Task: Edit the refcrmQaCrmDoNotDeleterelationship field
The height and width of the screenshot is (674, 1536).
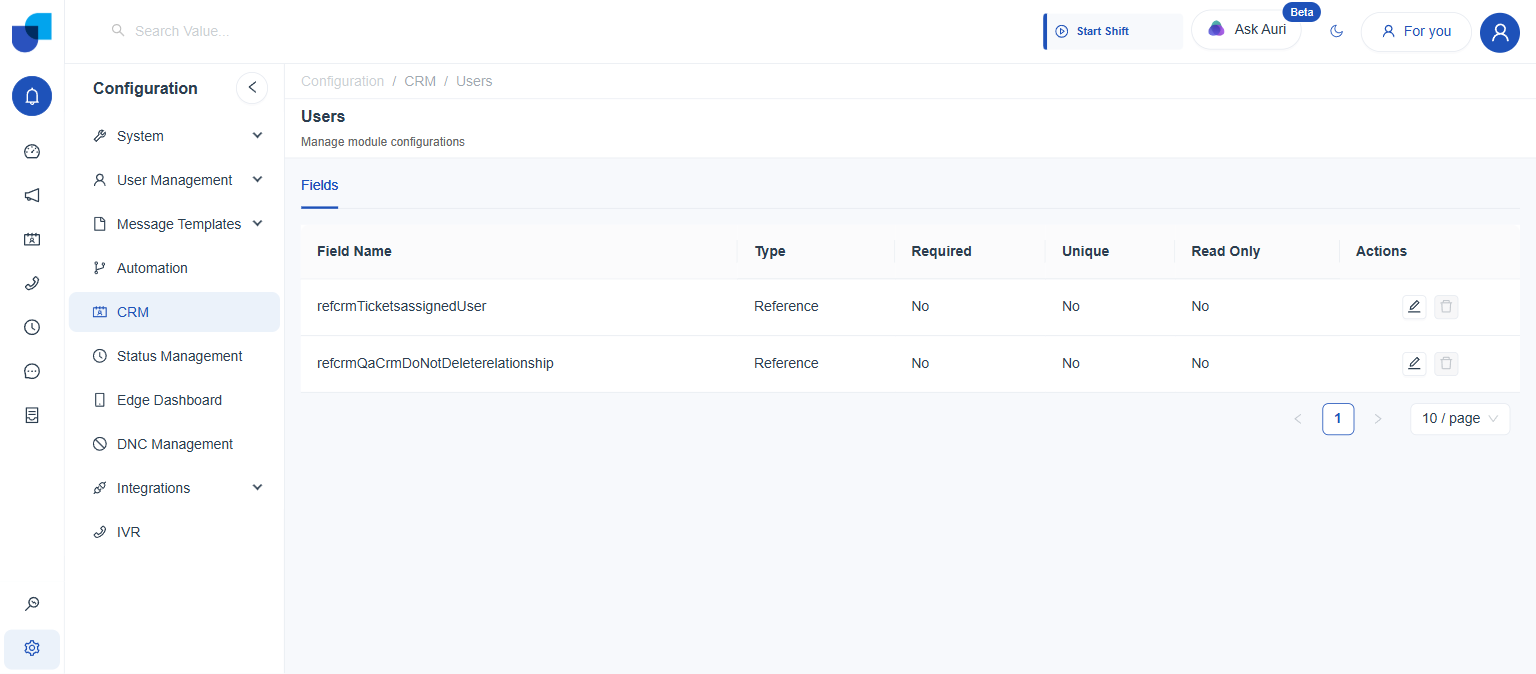Action: (x=1414, y=363)
